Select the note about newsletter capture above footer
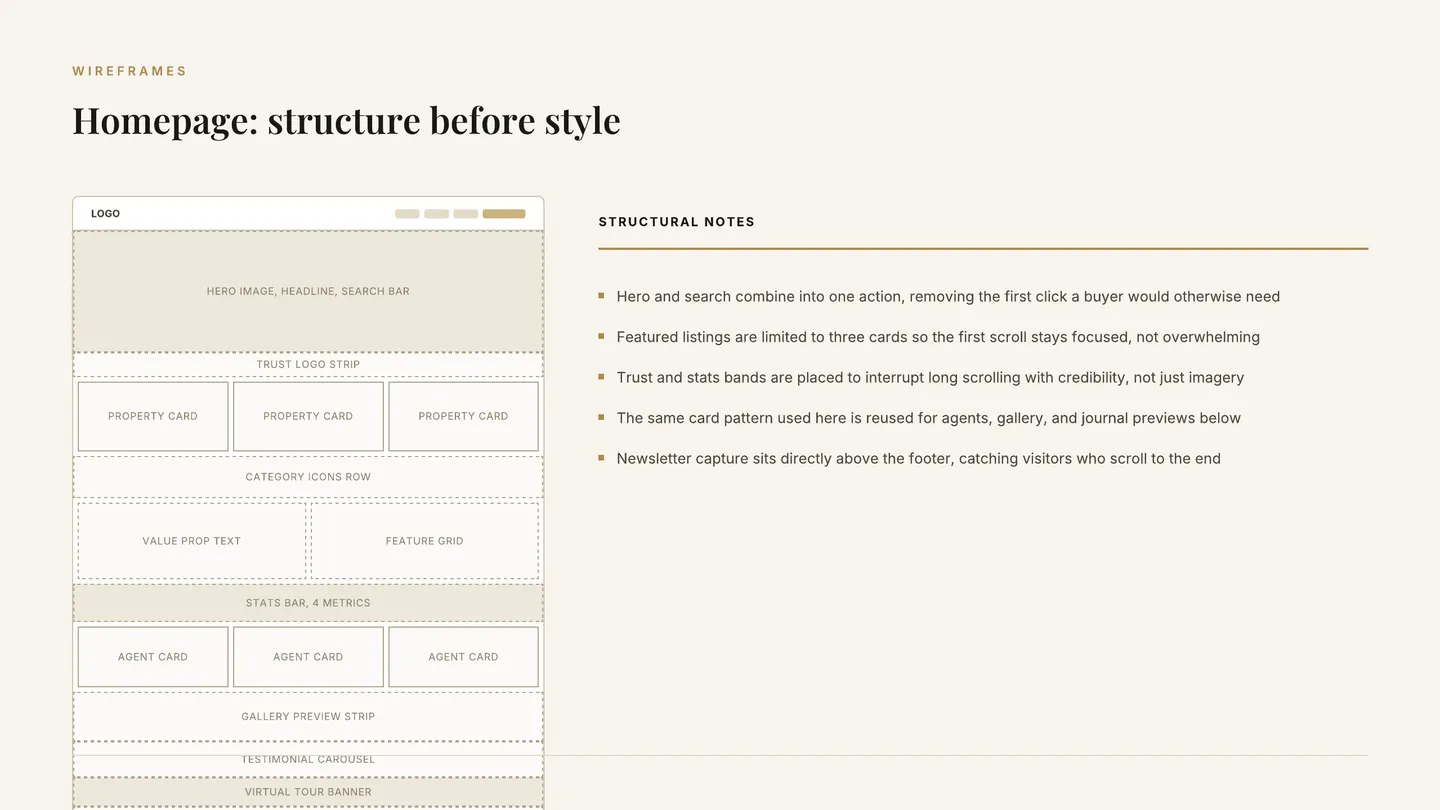 pos(918,458)
